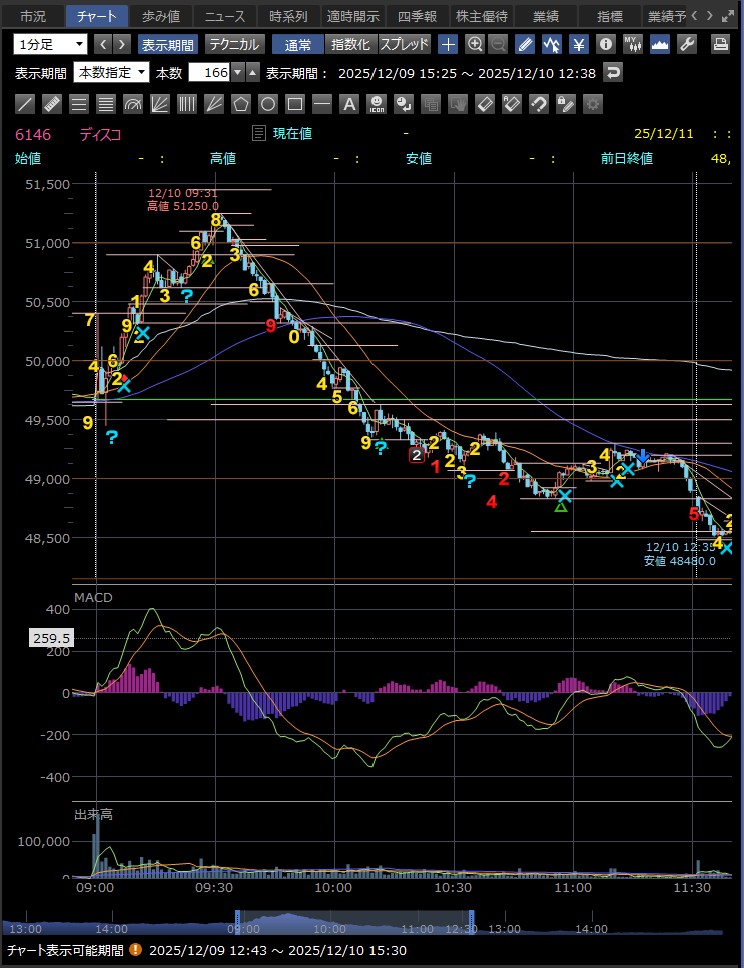The height and width of the screenshot is (968, 744).
Task: Click the printer icon
Action: [720, 44]
